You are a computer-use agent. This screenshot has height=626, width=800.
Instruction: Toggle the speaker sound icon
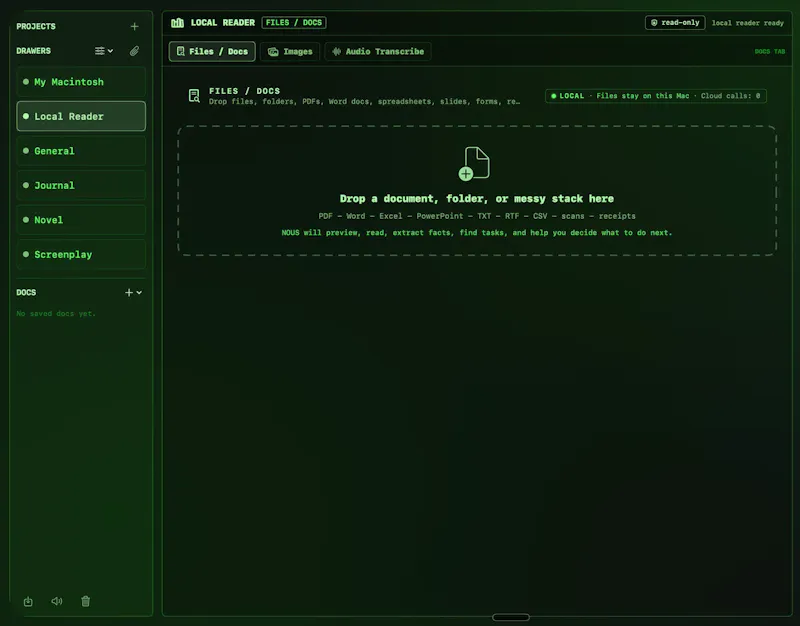[57, 602]
